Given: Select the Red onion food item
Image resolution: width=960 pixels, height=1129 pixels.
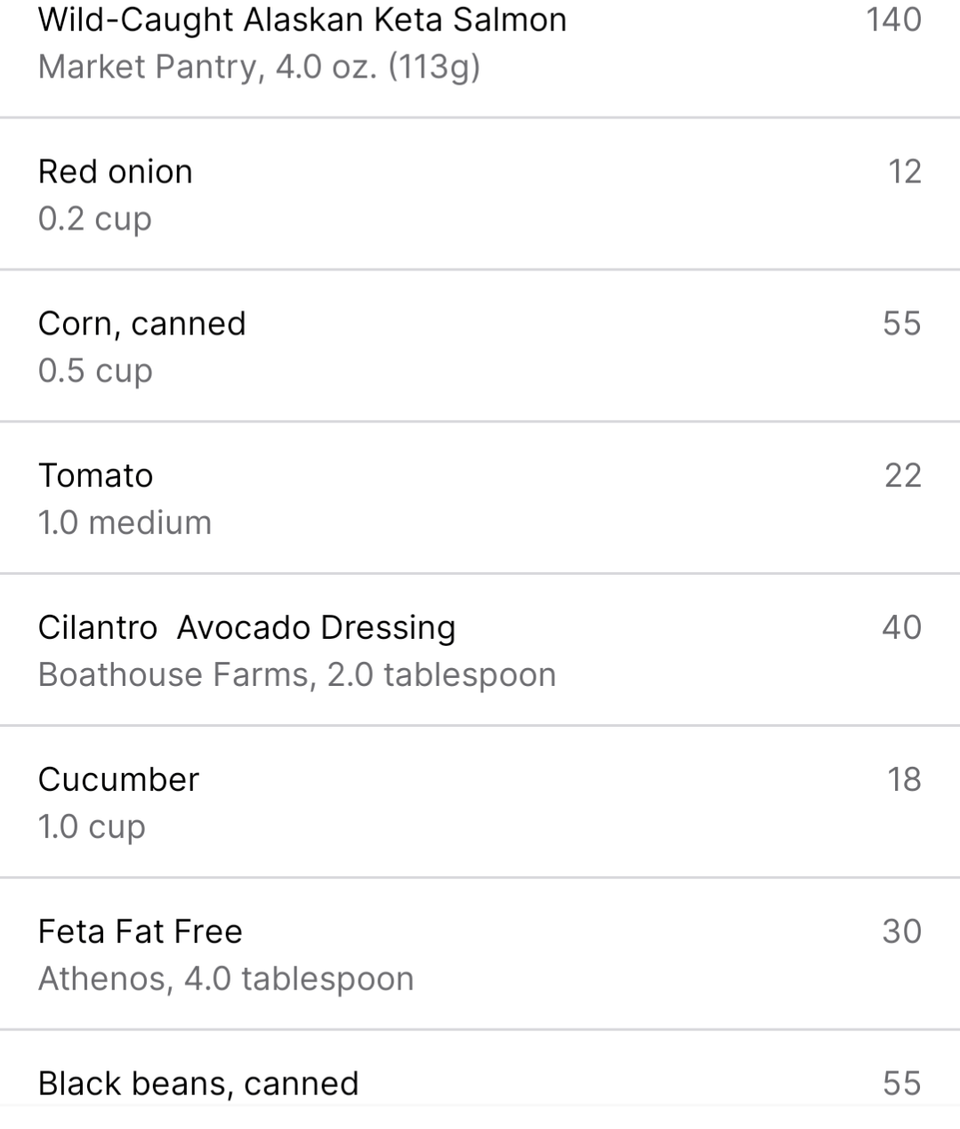Looking at the screenshot, I should [480, 194].
